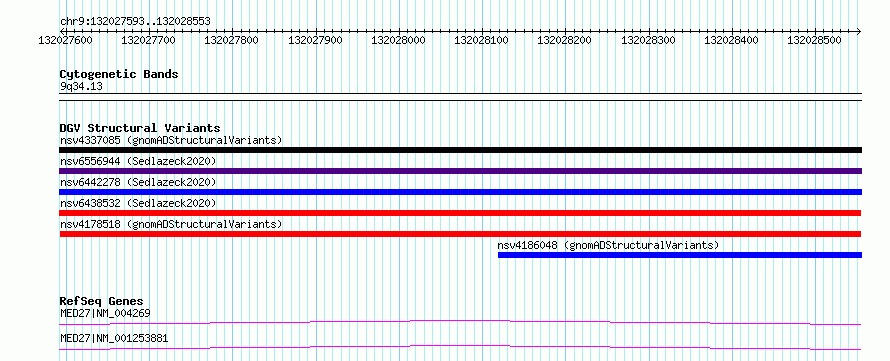Click ruler position 132028500

click(815, 40)
